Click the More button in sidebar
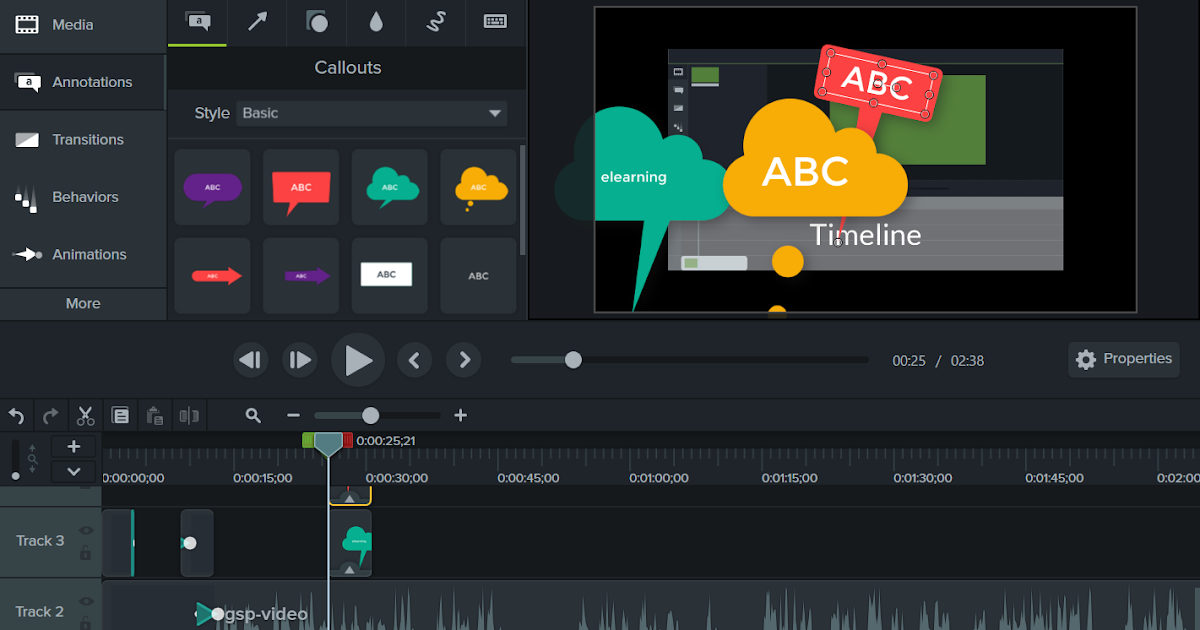 click(x=83, y=304)
